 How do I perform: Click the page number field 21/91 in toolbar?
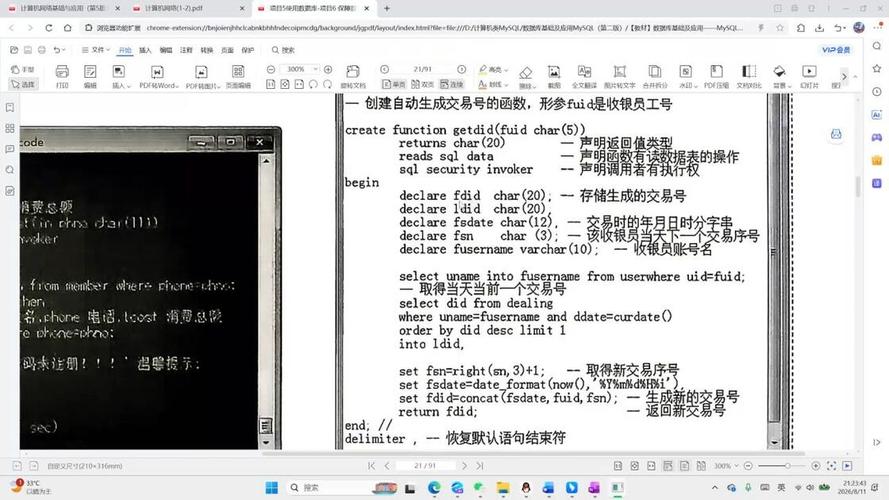pyautogui.click(x=422, y=69)
